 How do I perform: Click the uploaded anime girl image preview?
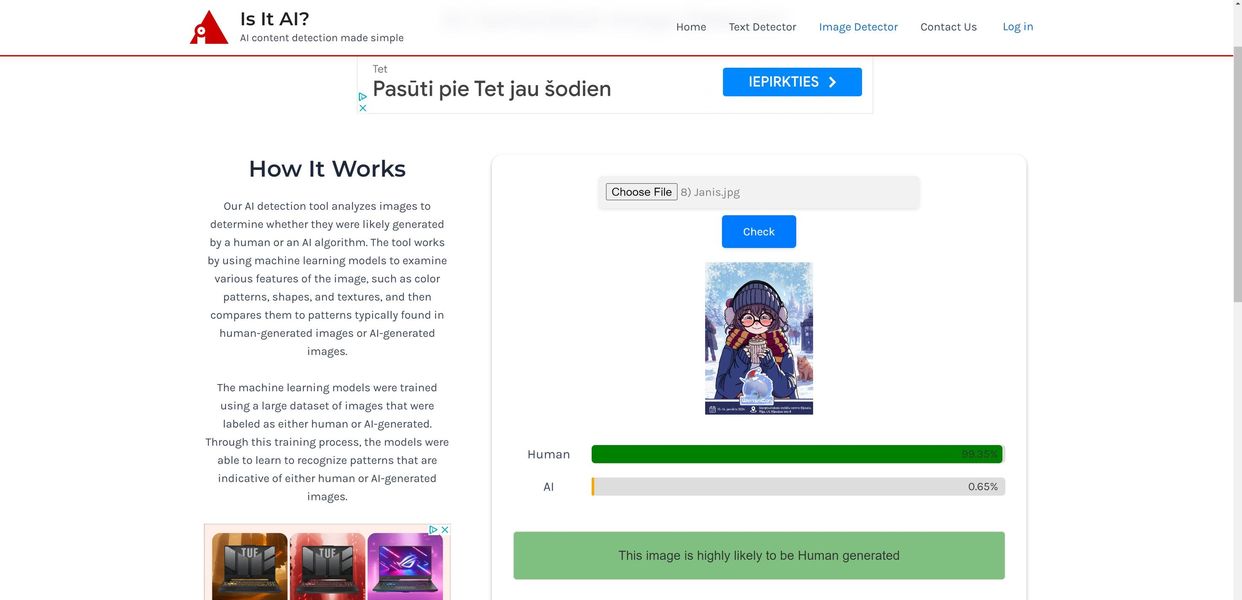tap(758, 338)
